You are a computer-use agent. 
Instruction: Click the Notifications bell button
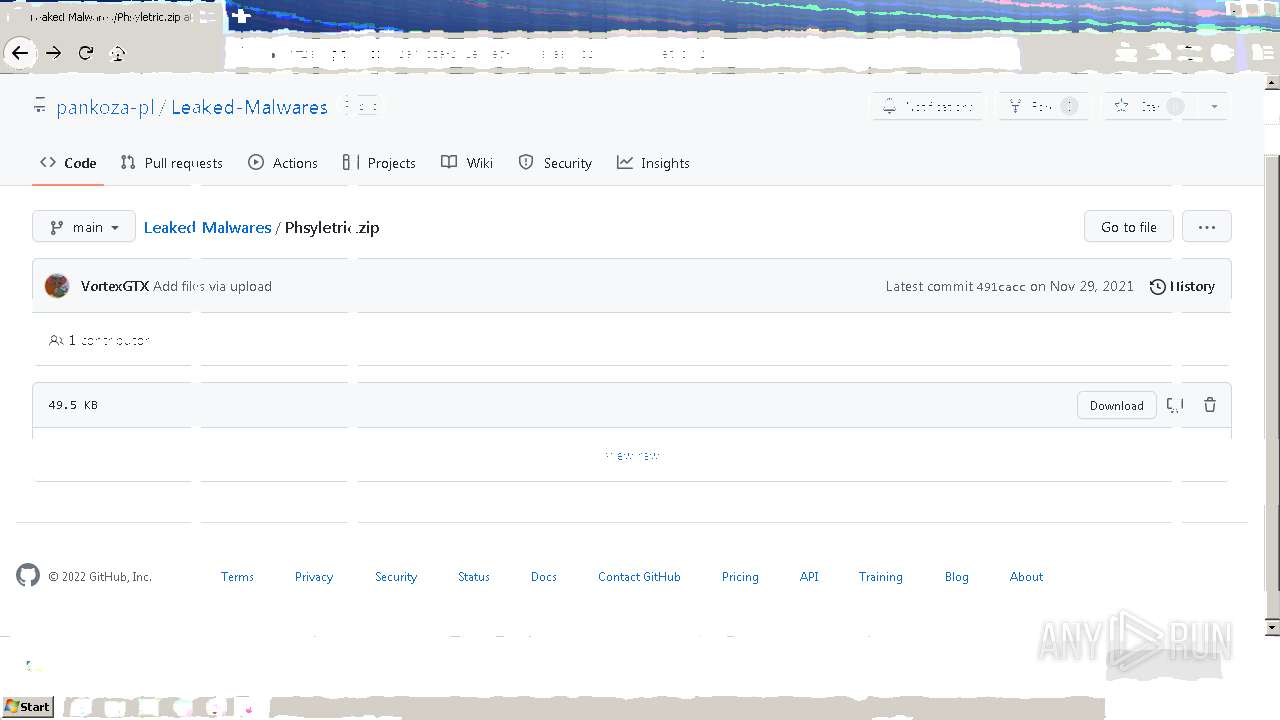[929, 106]
